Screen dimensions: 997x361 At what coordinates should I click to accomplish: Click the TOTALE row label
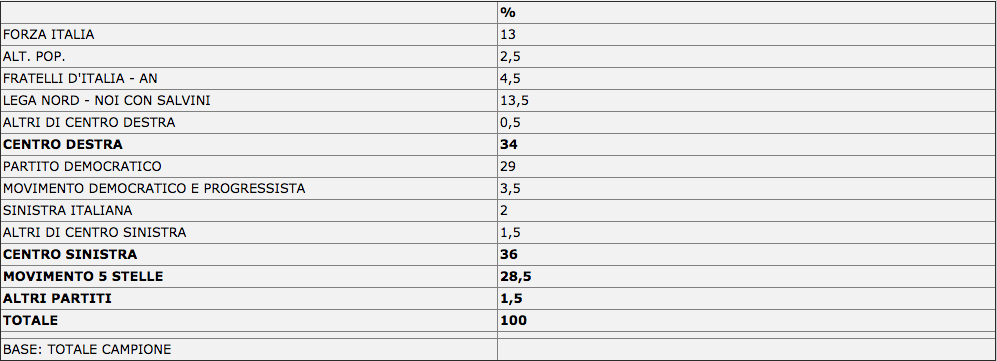pyautogui.click(x=31, y=320)
